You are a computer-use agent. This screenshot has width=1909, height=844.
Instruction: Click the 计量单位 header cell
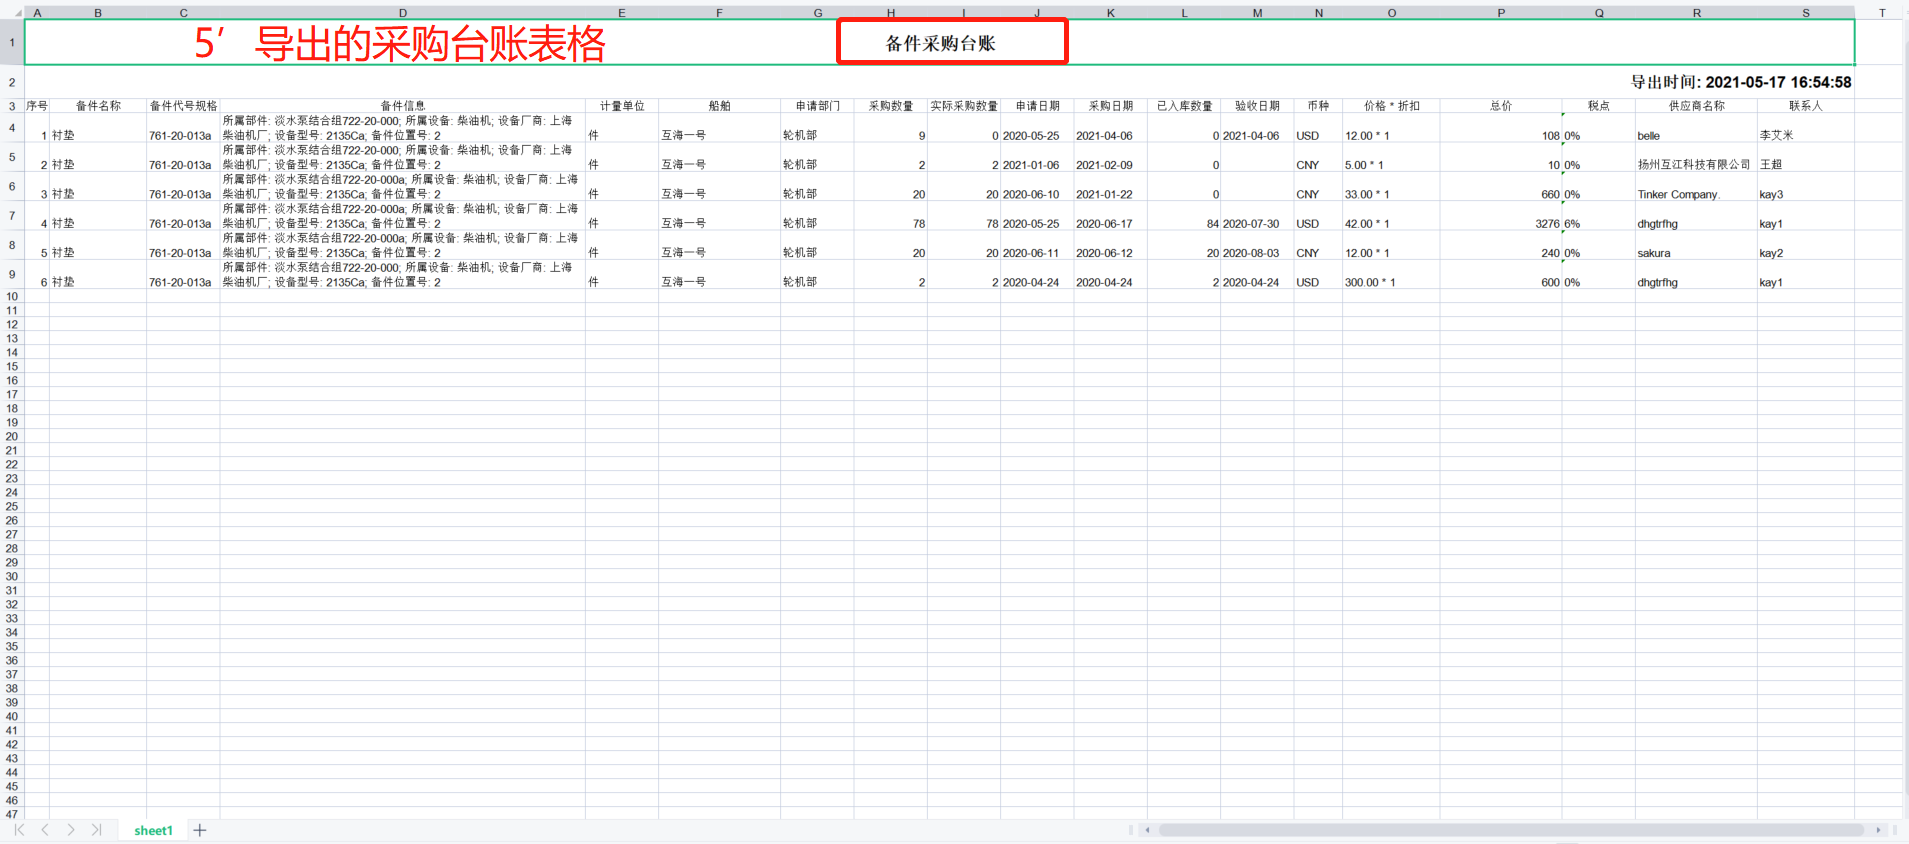point(622,105)
